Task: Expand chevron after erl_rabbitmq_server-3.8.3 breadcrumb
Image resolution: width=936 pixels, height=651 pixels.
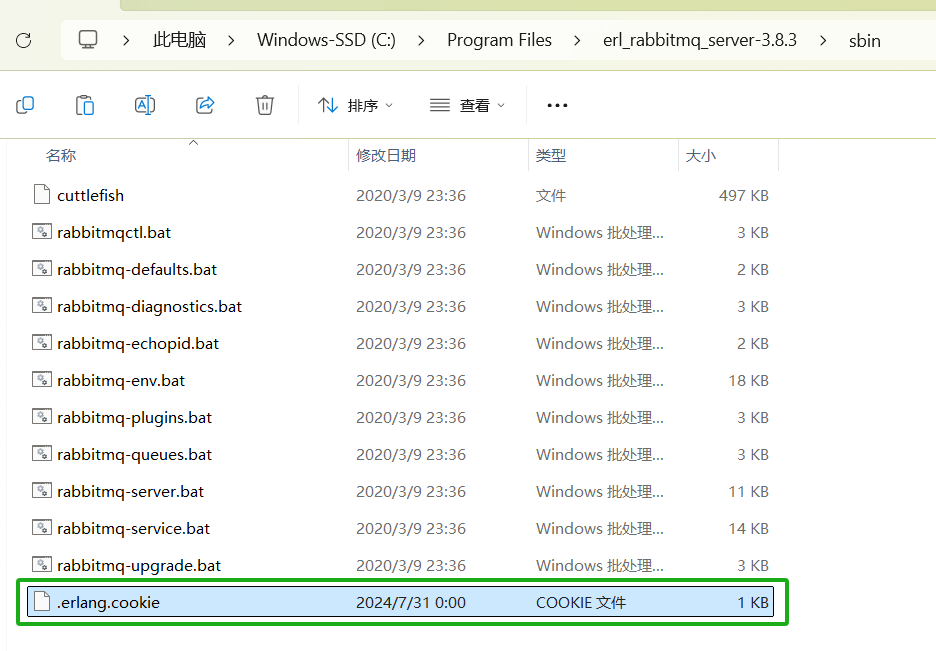Action: point(823,41)
